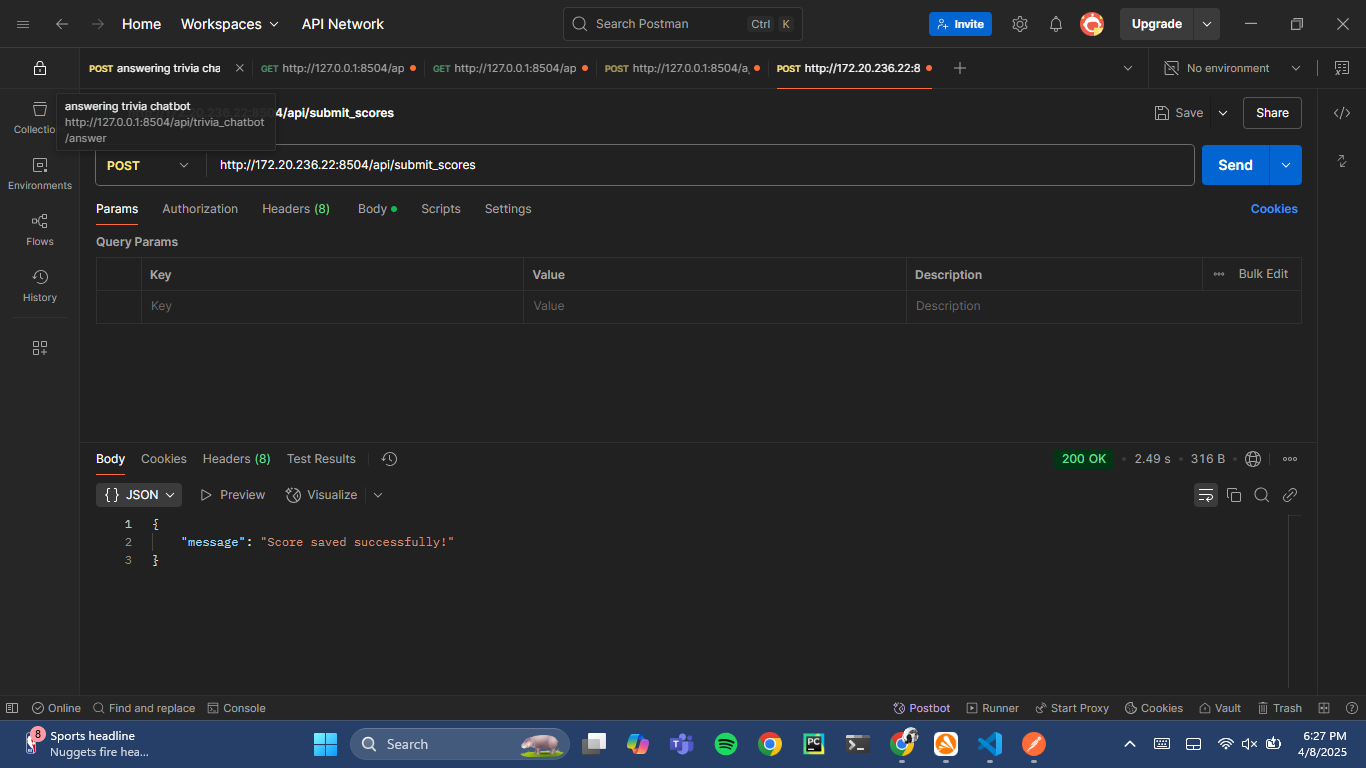
Task: Expand the POST method dropdown
Action: tap(148, 165)
